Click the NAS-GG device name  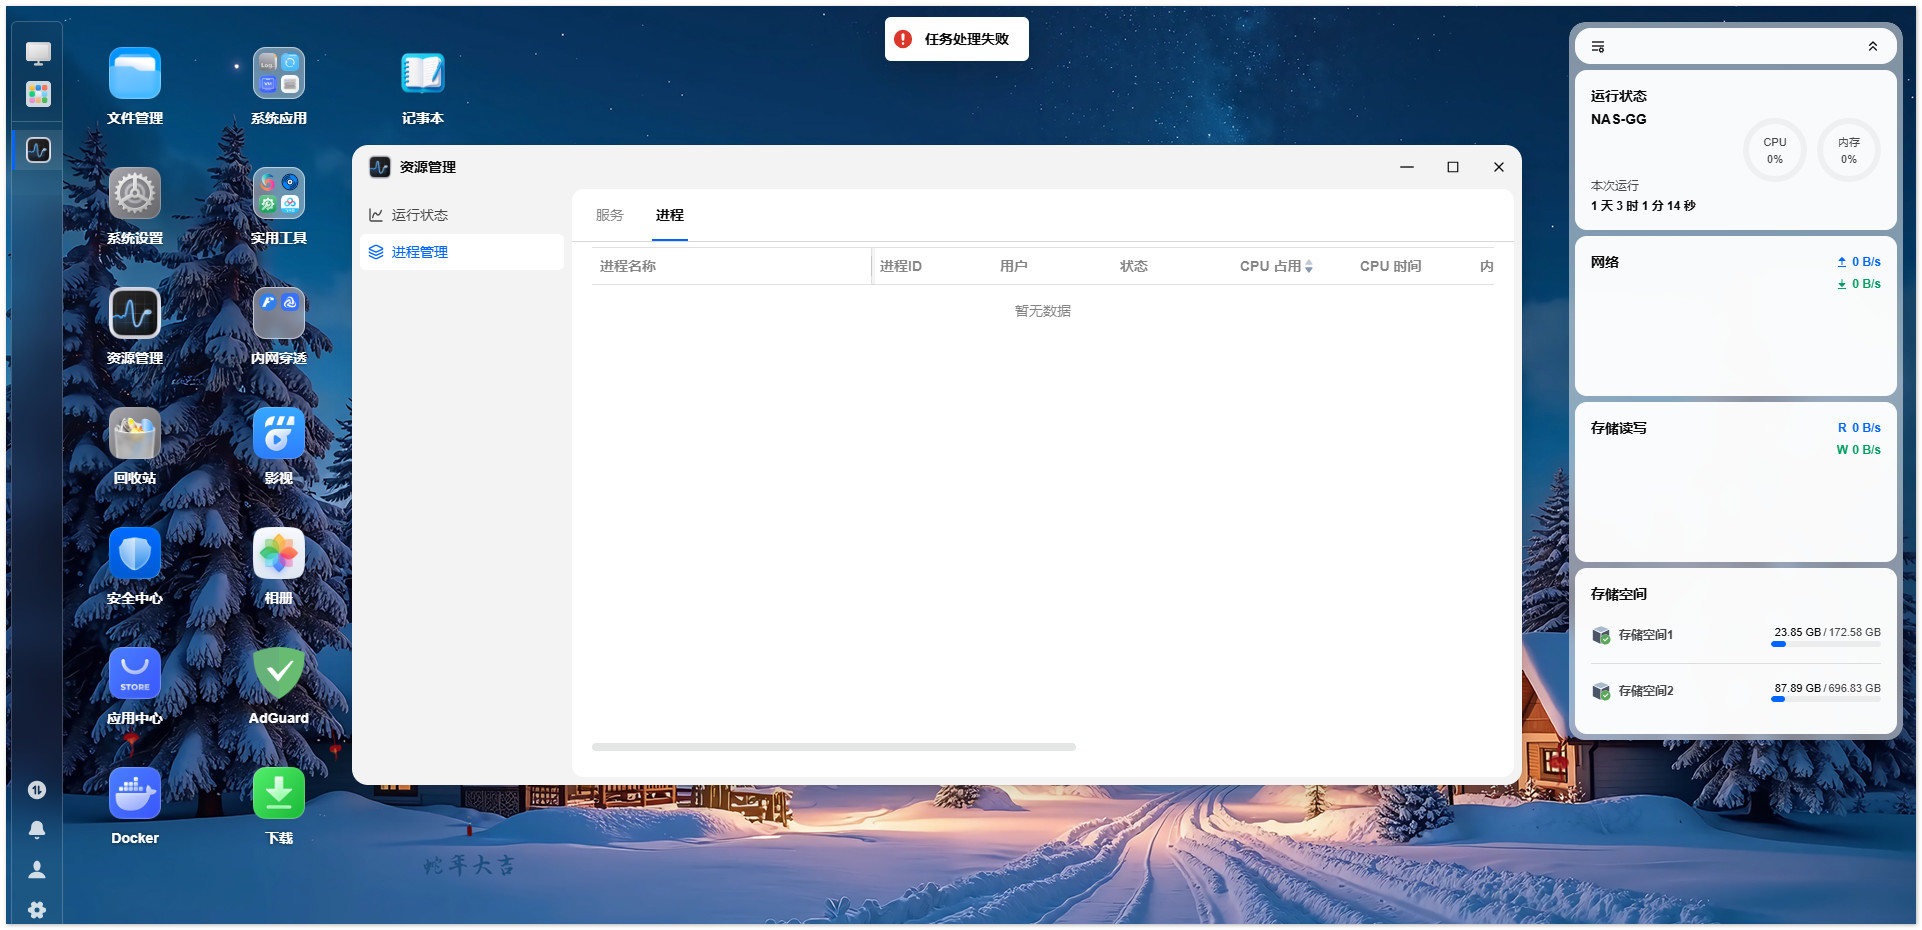tap(1619, 119)
